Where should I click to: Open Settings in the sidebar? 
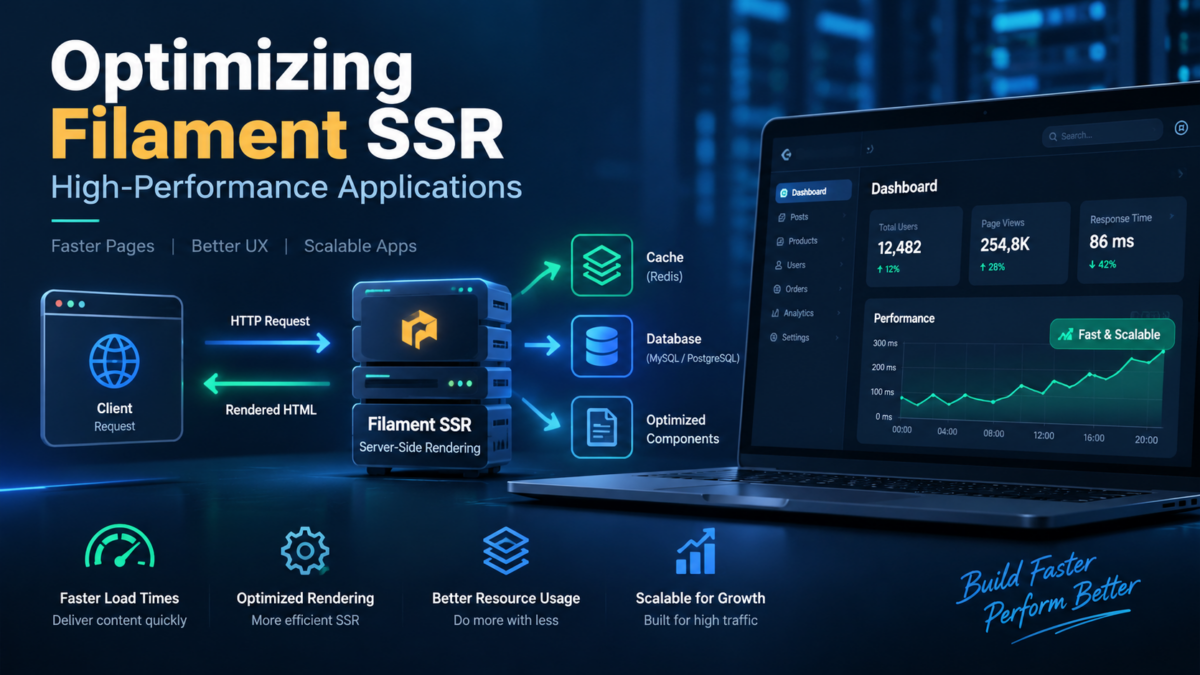[x=805, y=338]
